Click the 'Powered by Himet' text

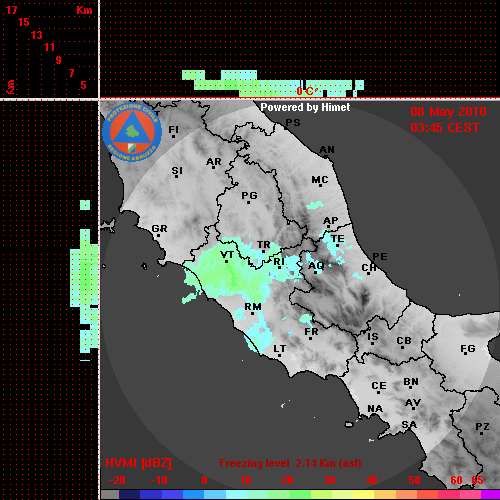[305, 107]
